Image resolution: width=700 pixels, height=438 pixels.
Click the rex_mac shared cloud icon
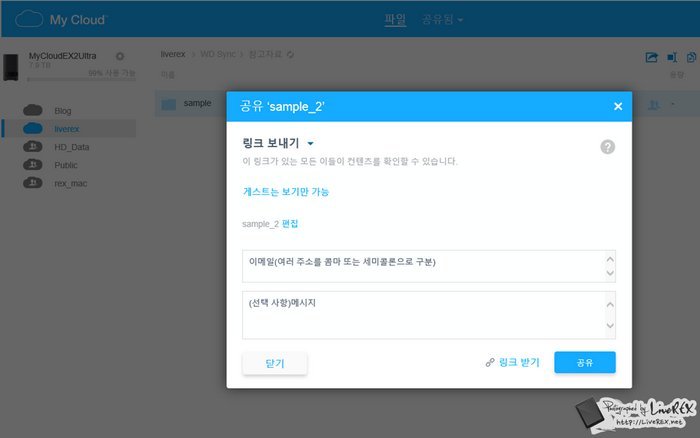pyautogui.click(x=33, y=183)
